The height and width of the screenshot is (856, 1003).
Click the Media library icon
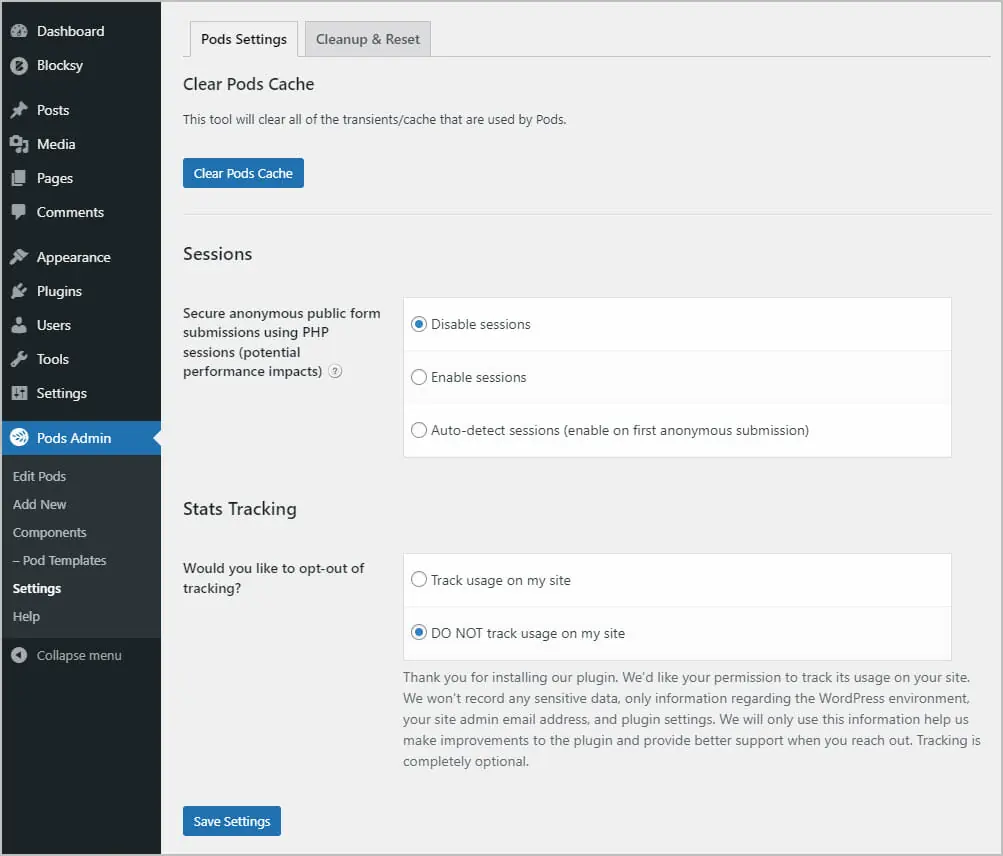(19, 144)
